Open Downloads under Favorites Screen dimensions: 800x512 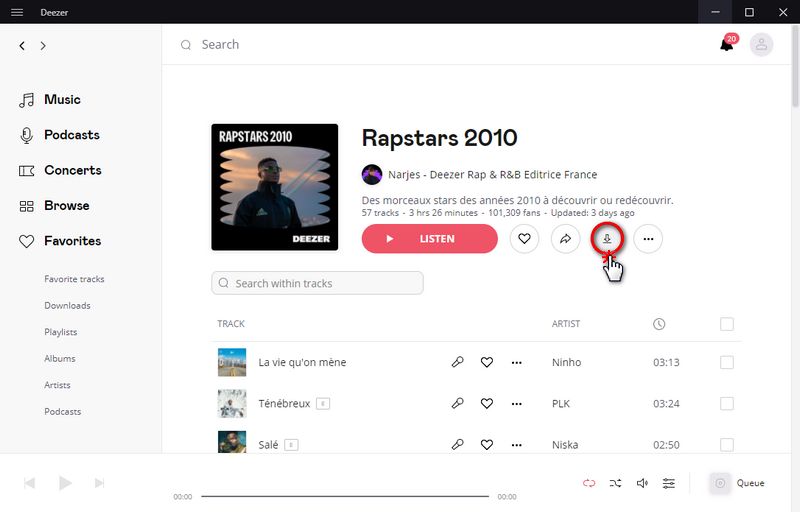[67, 305]
